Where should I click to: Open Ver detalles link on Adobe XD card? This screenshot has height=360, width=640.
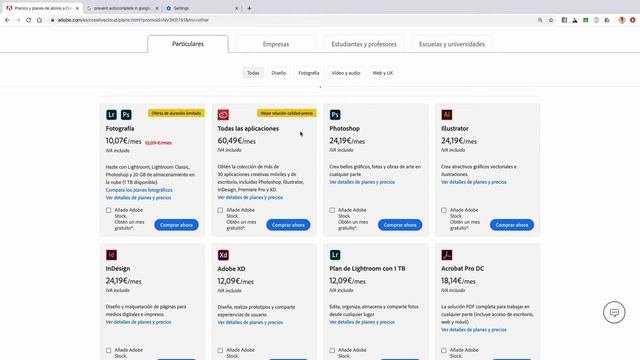point(250,322)
